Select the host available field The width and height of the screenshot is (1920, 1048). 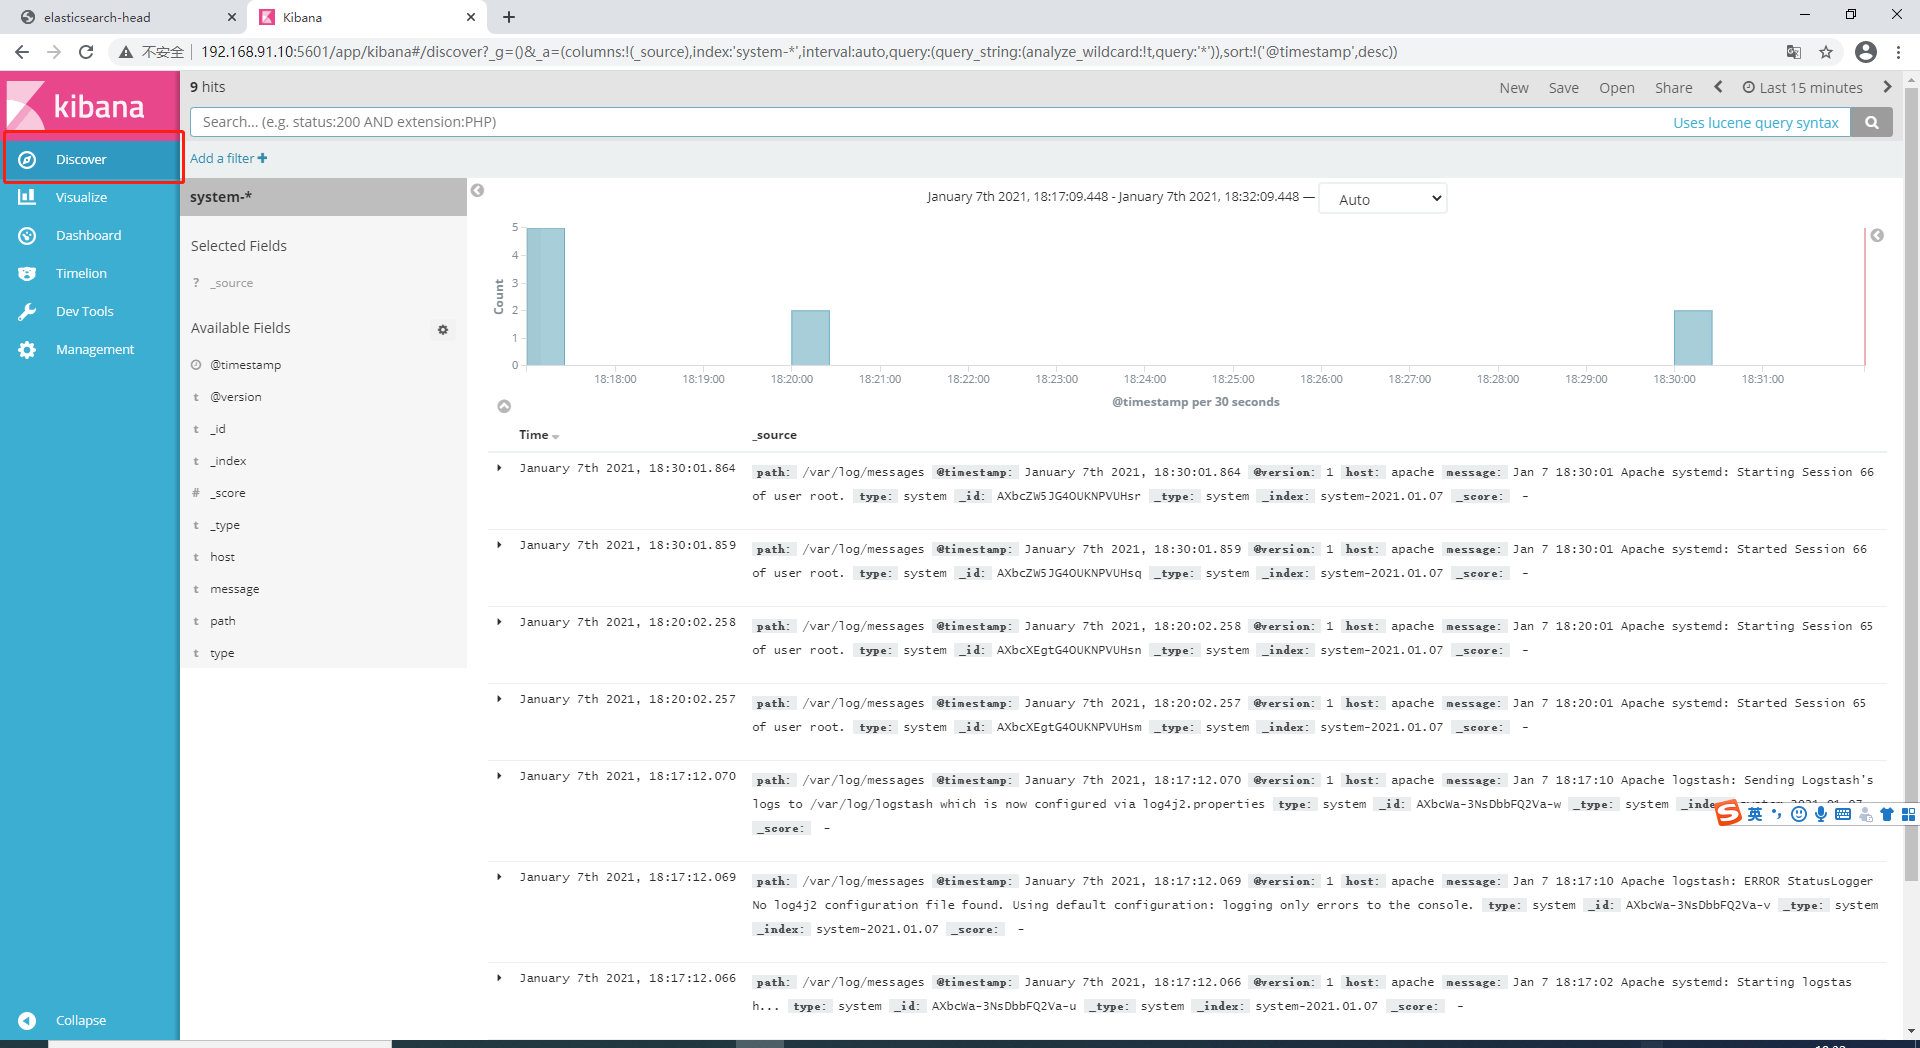(222, 557)
